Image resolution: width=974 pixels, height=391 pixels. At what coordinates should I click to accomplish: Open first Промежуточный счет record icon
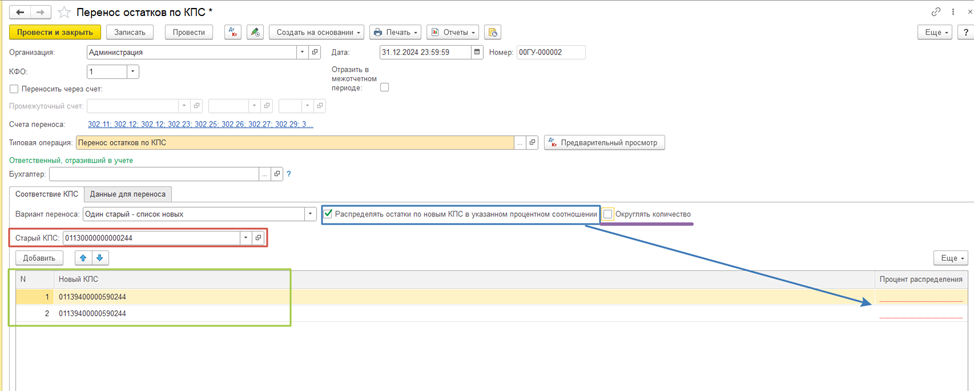coord(197,106)
